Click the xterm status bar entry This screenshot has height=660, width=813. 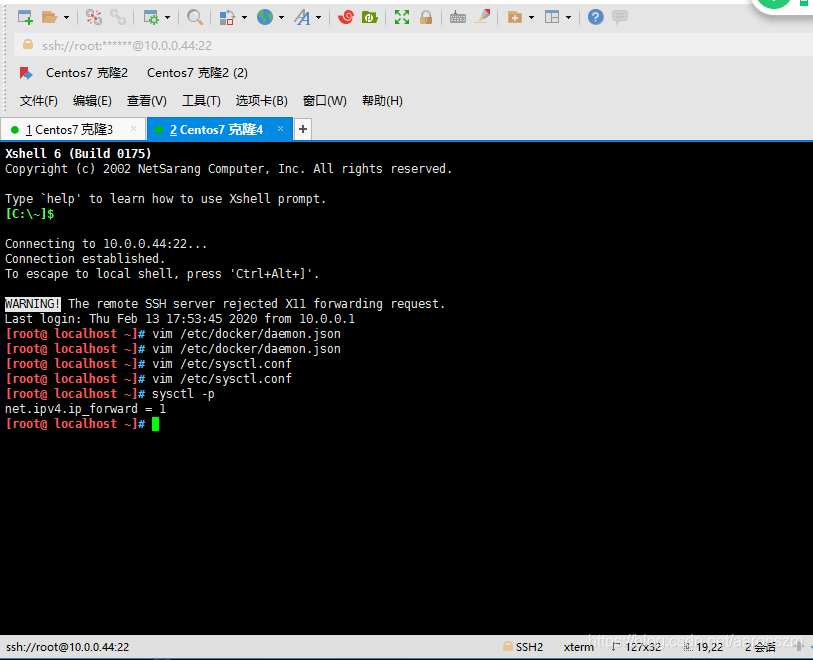(579, 647)
